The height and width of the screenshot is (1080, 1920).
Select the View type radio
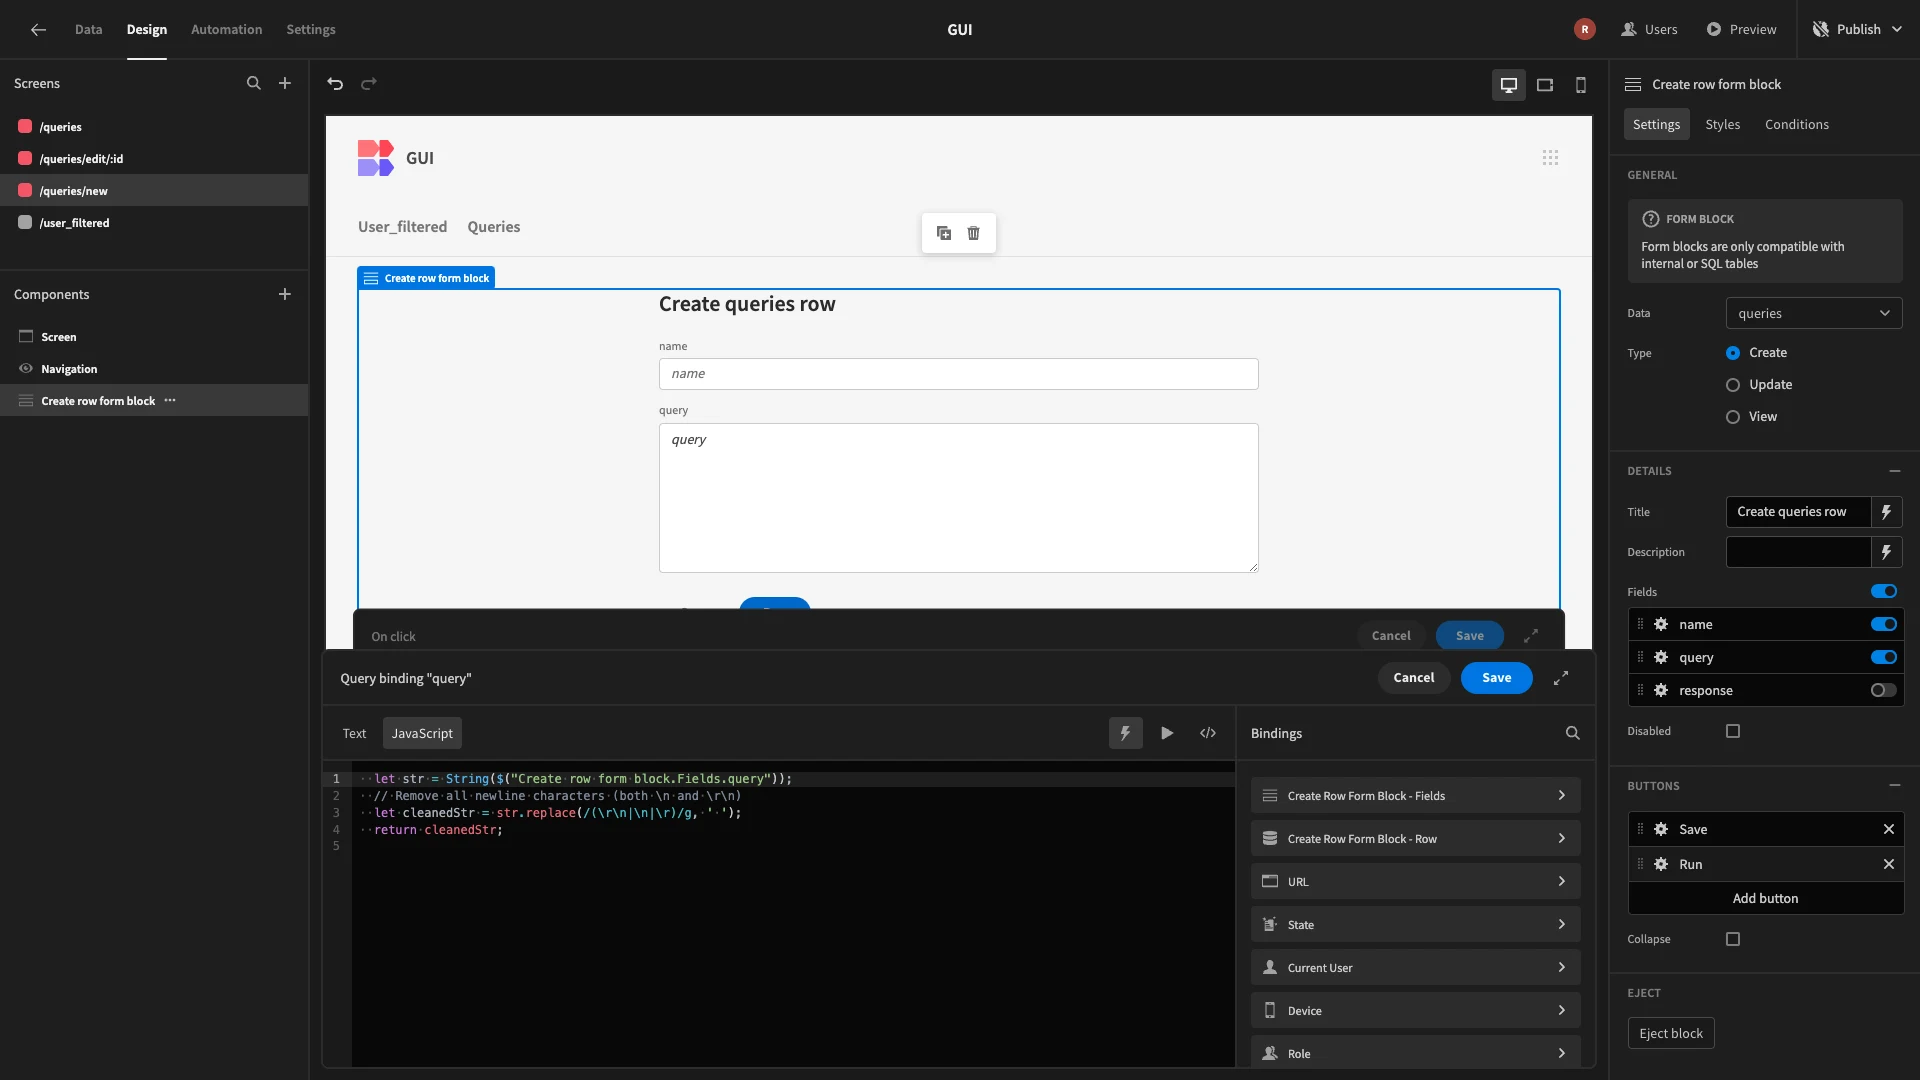coord(1733,417)
